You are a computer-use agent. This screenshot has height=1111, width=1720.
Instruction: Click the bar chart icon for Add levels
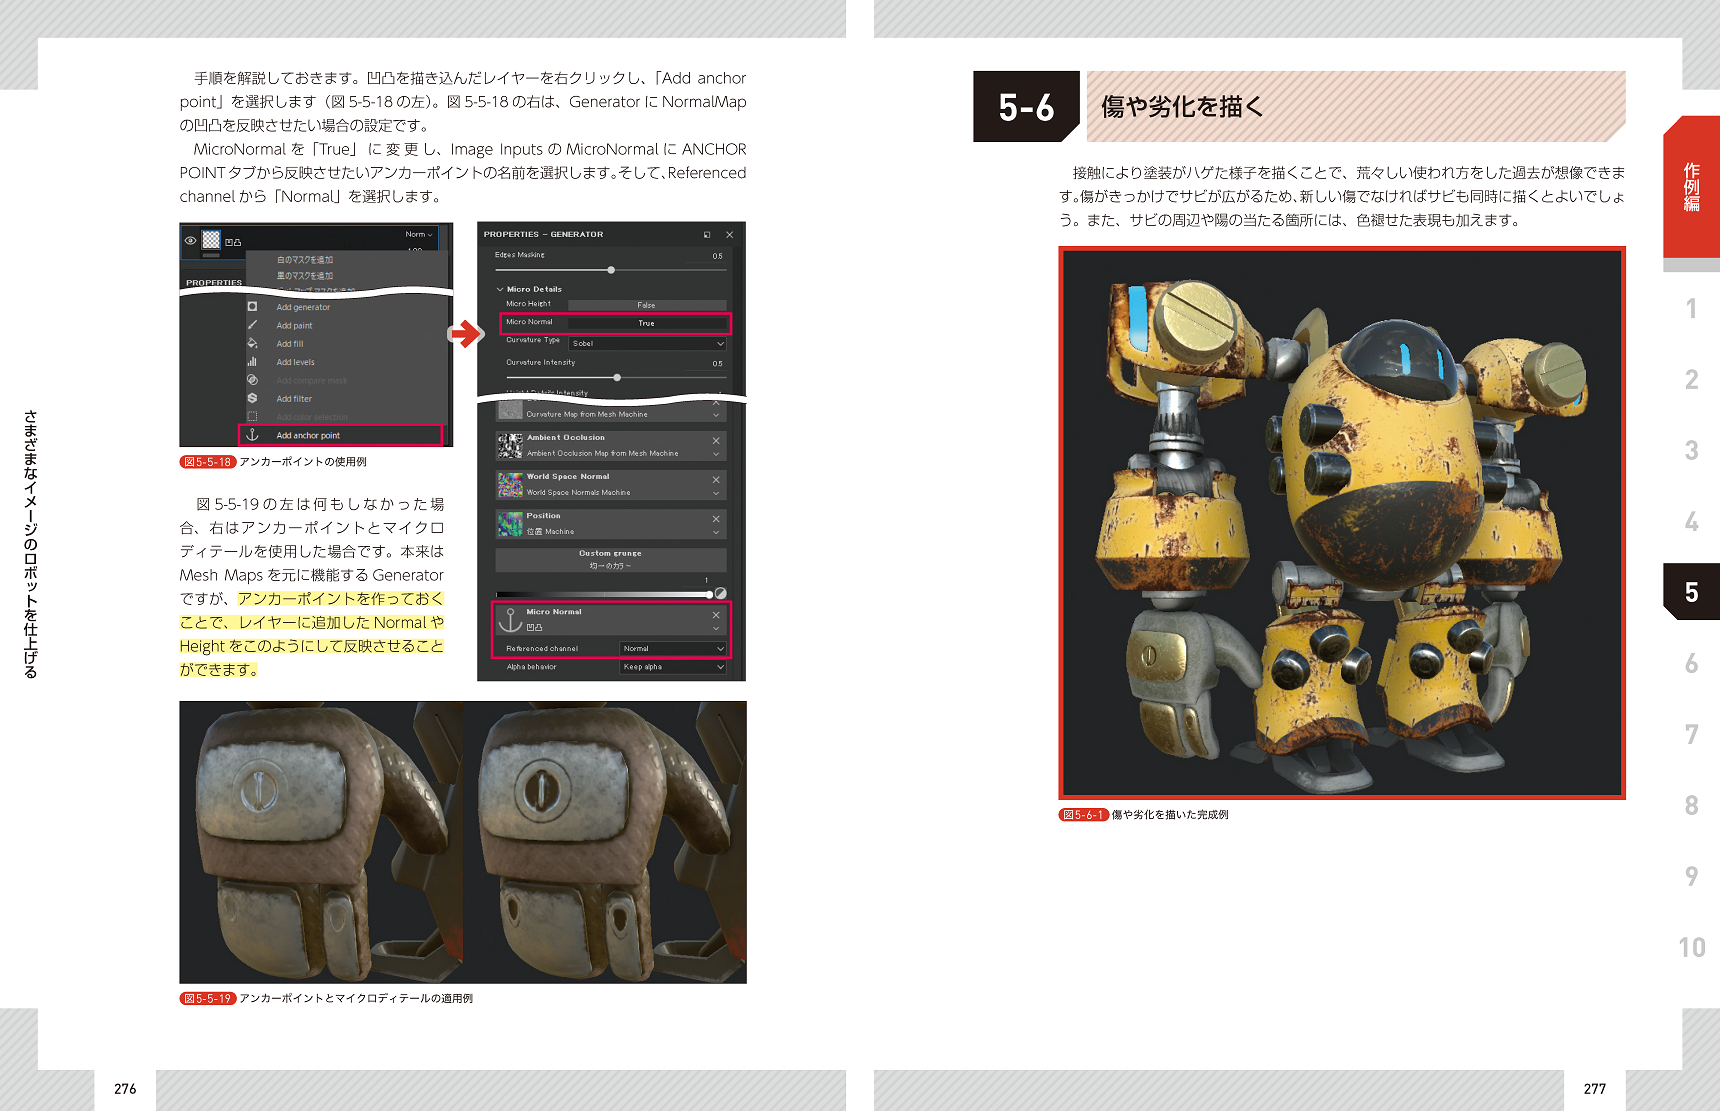[x=252, y=362]
